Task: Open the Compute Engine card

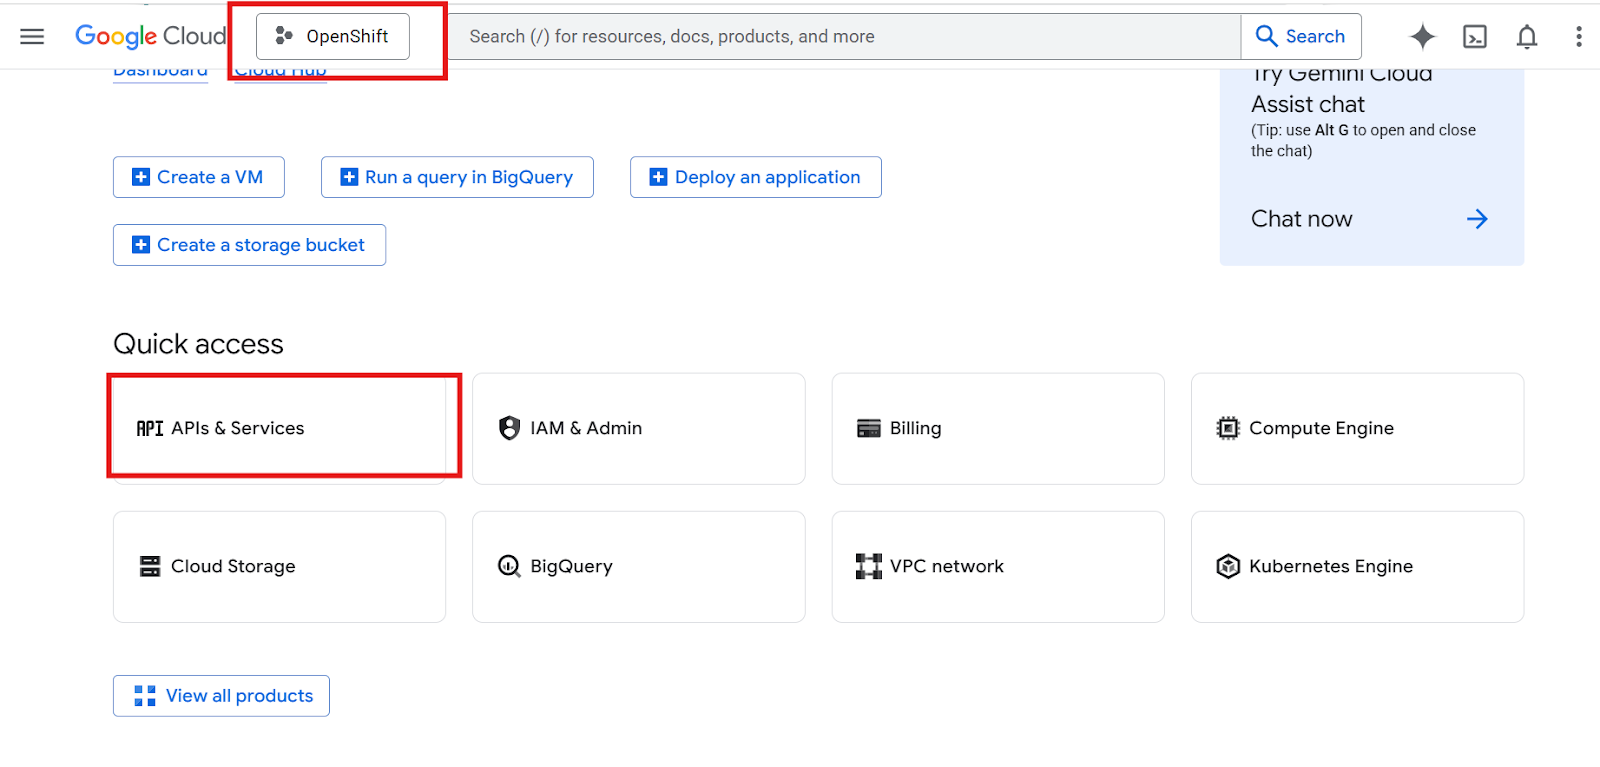Action: click(1356, 428)
